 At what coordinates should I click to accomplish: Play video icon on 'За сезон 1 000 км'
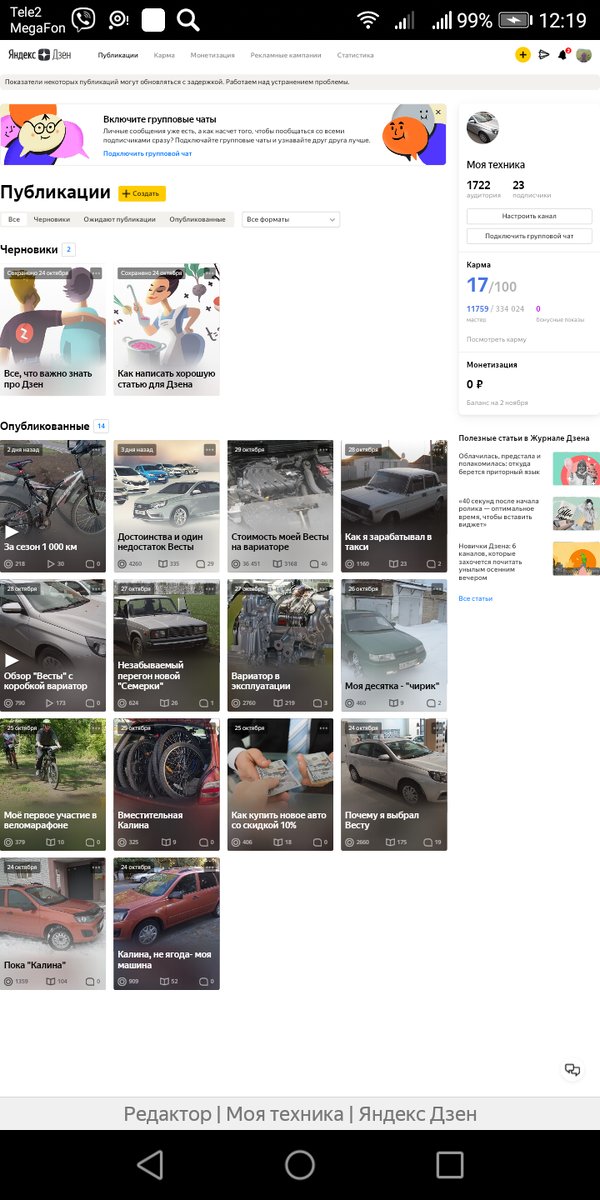click(x=12, y=532)
